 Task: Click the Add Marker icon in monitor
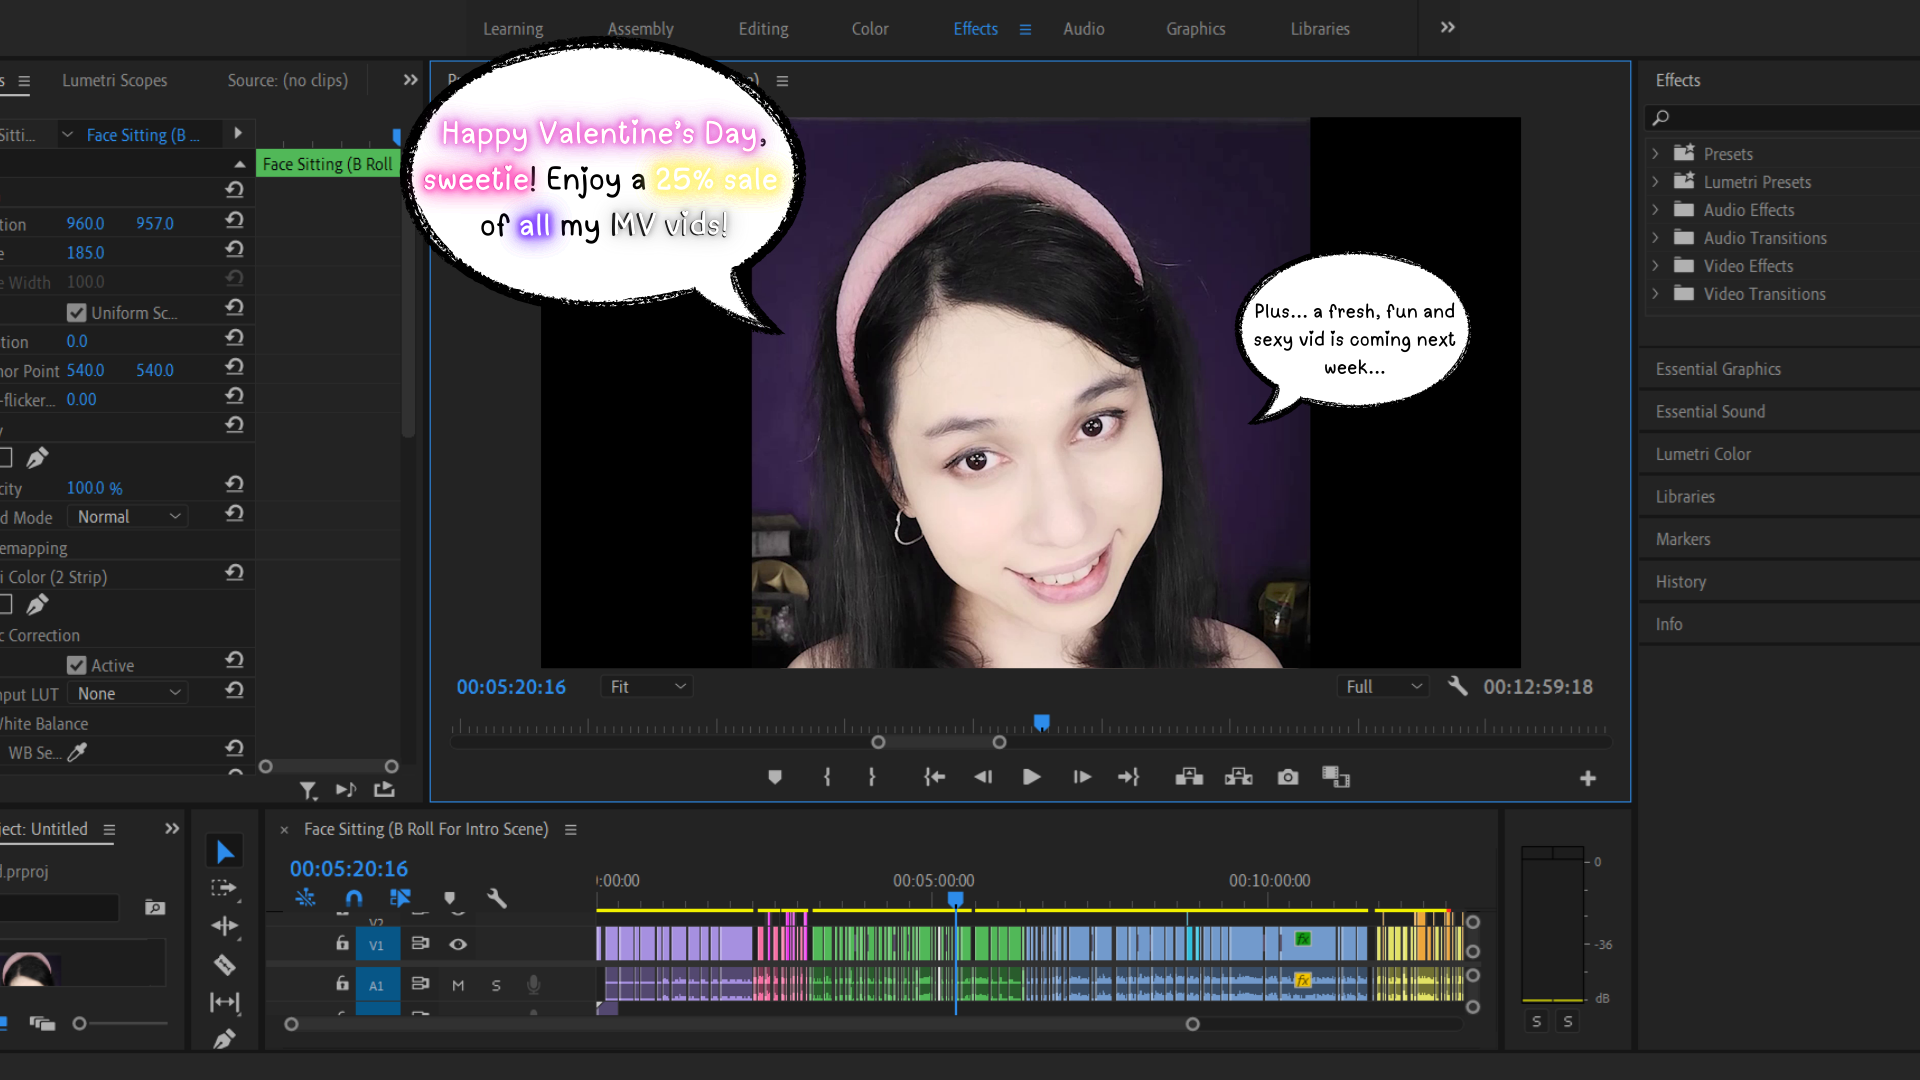coord(775,777)
